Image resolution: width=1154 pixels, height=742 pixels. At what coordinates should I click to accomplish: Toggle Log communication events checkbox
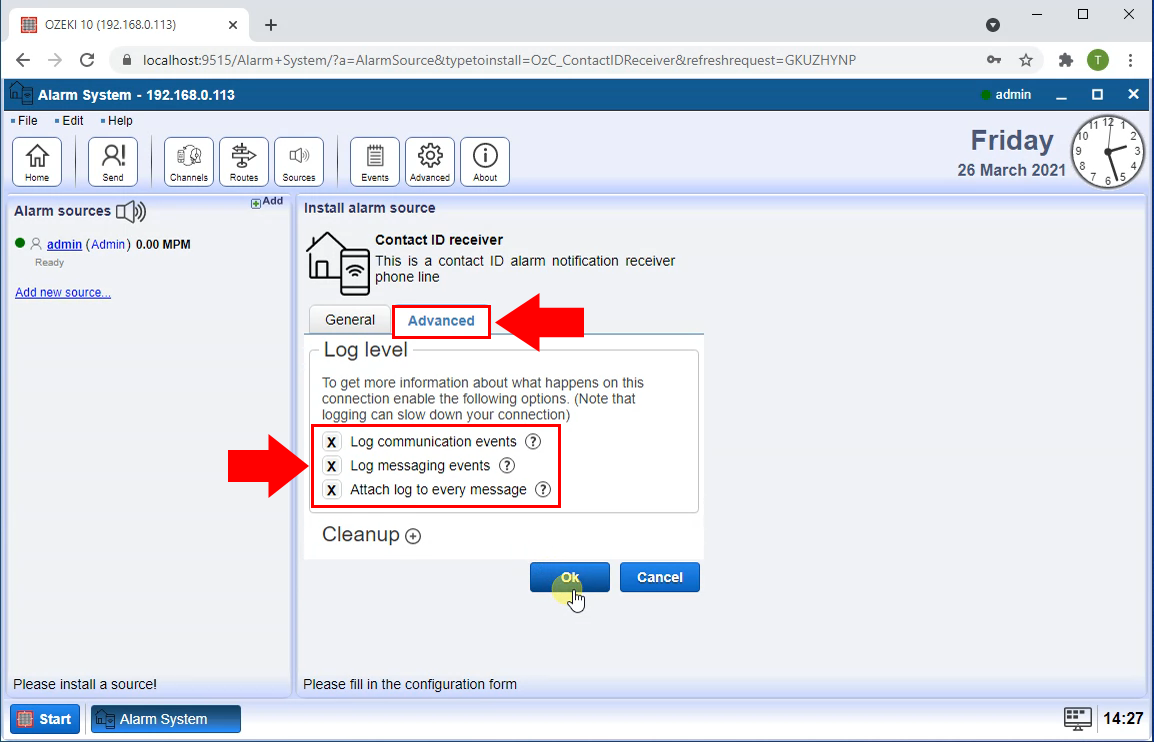(332, 442)
